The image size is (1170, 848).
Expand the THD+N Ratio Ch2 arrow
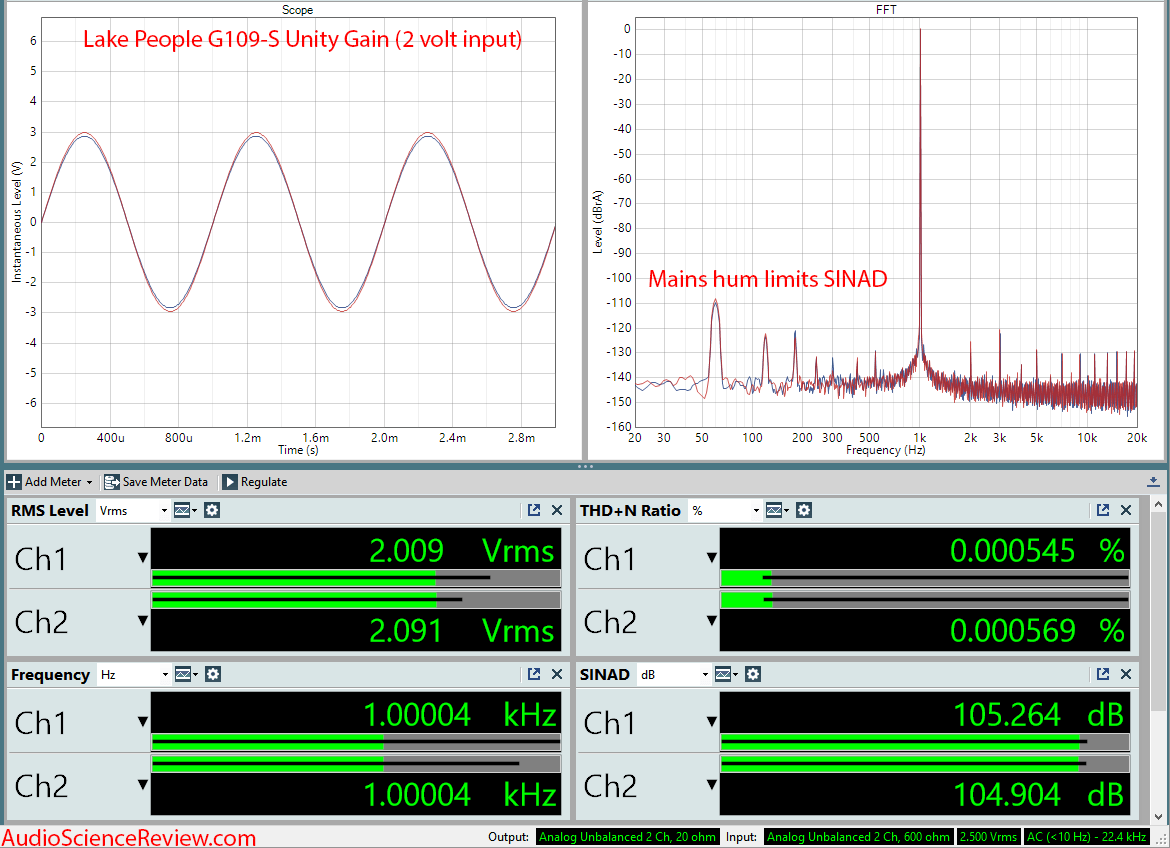[x=712, y=621]
